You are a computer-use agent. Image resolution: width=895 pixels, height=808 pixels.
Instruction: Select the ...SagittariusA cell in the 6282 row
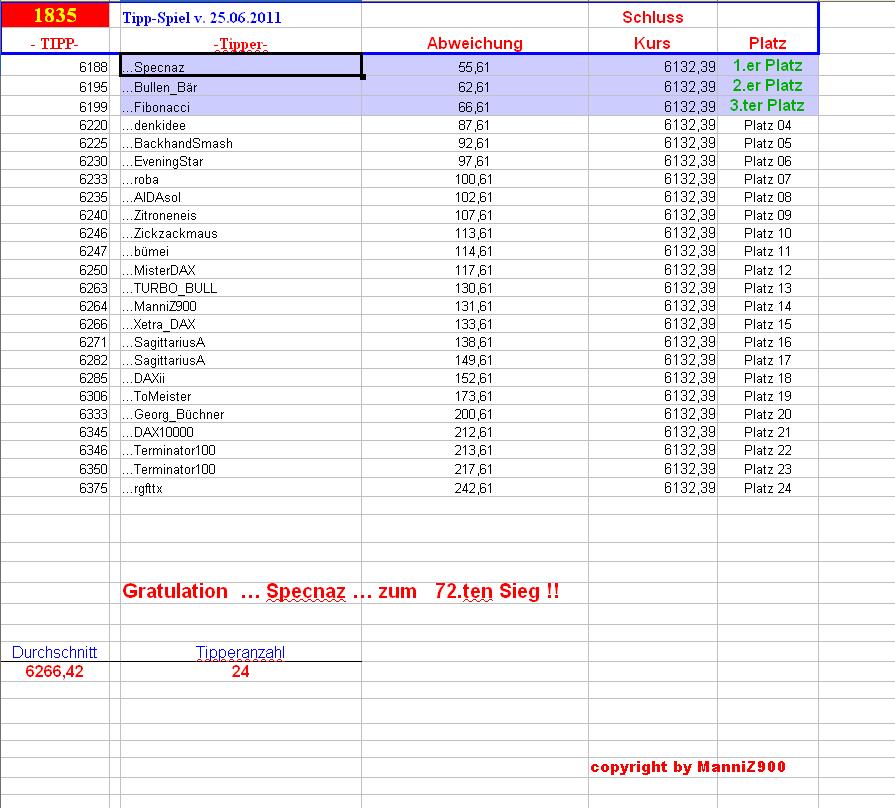pyautogui.click(x=240, y=361)
